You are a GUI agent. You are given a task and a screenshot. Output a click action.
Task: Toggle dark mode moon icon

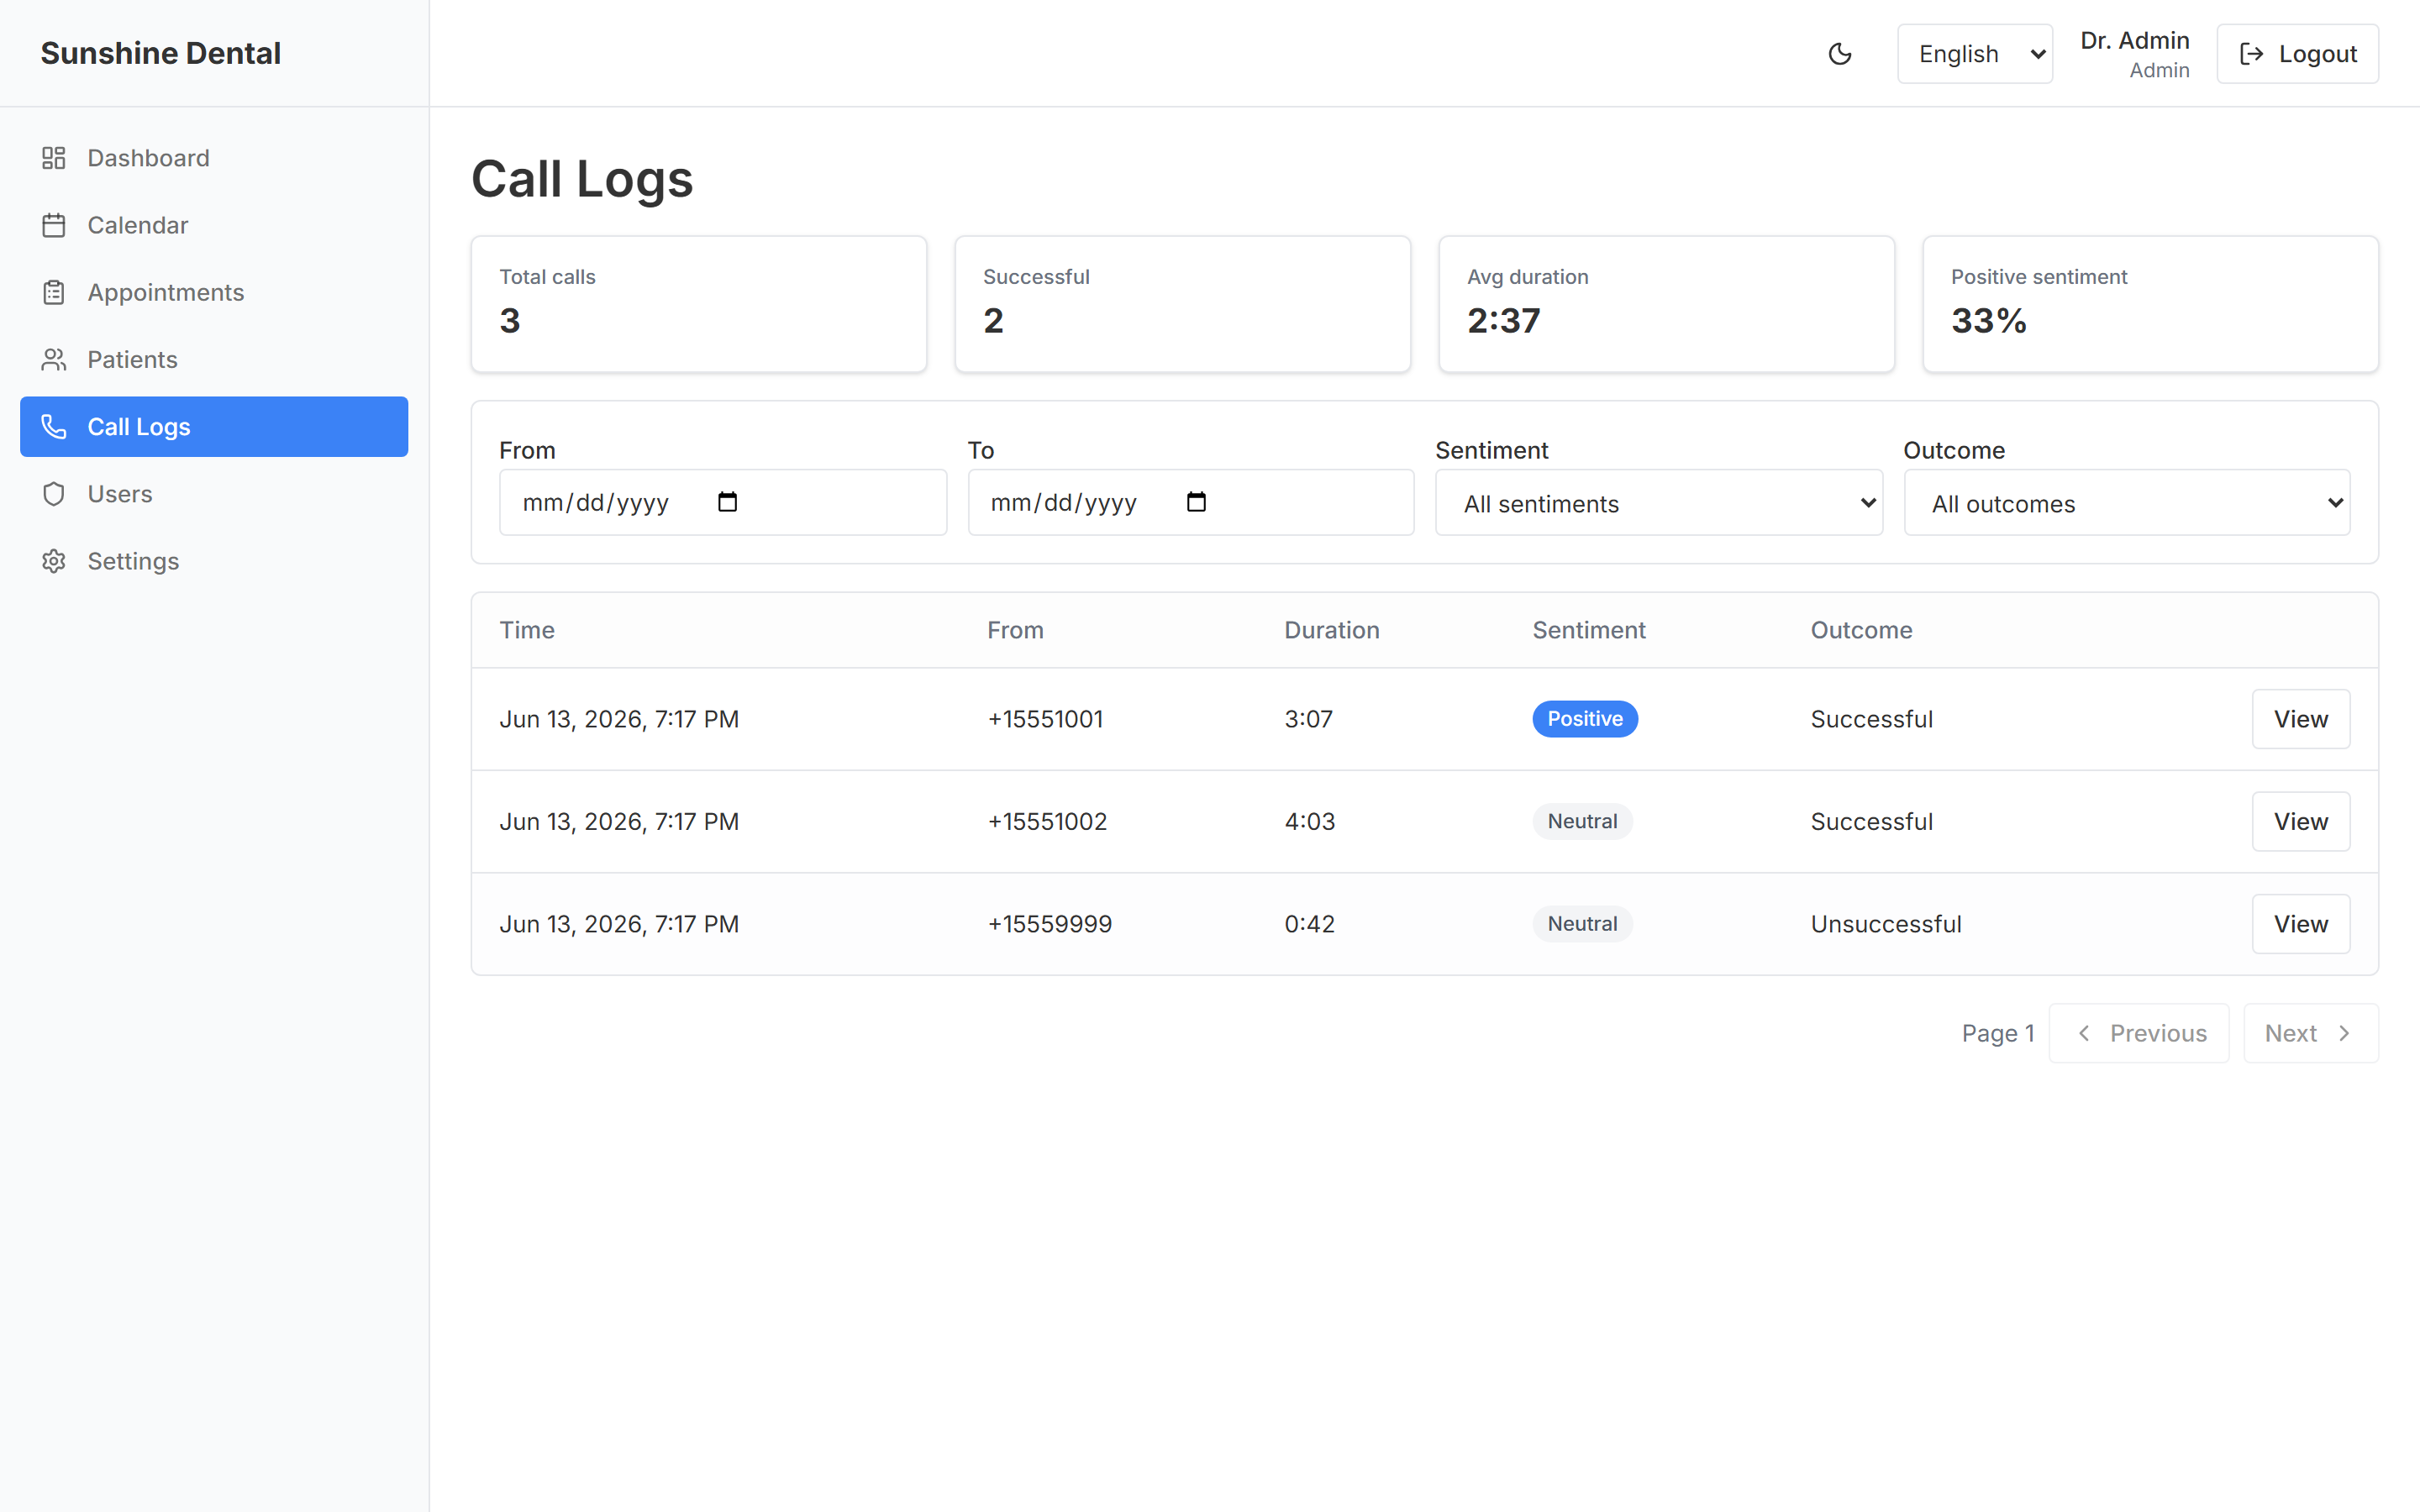click(x=1840, y=54)
